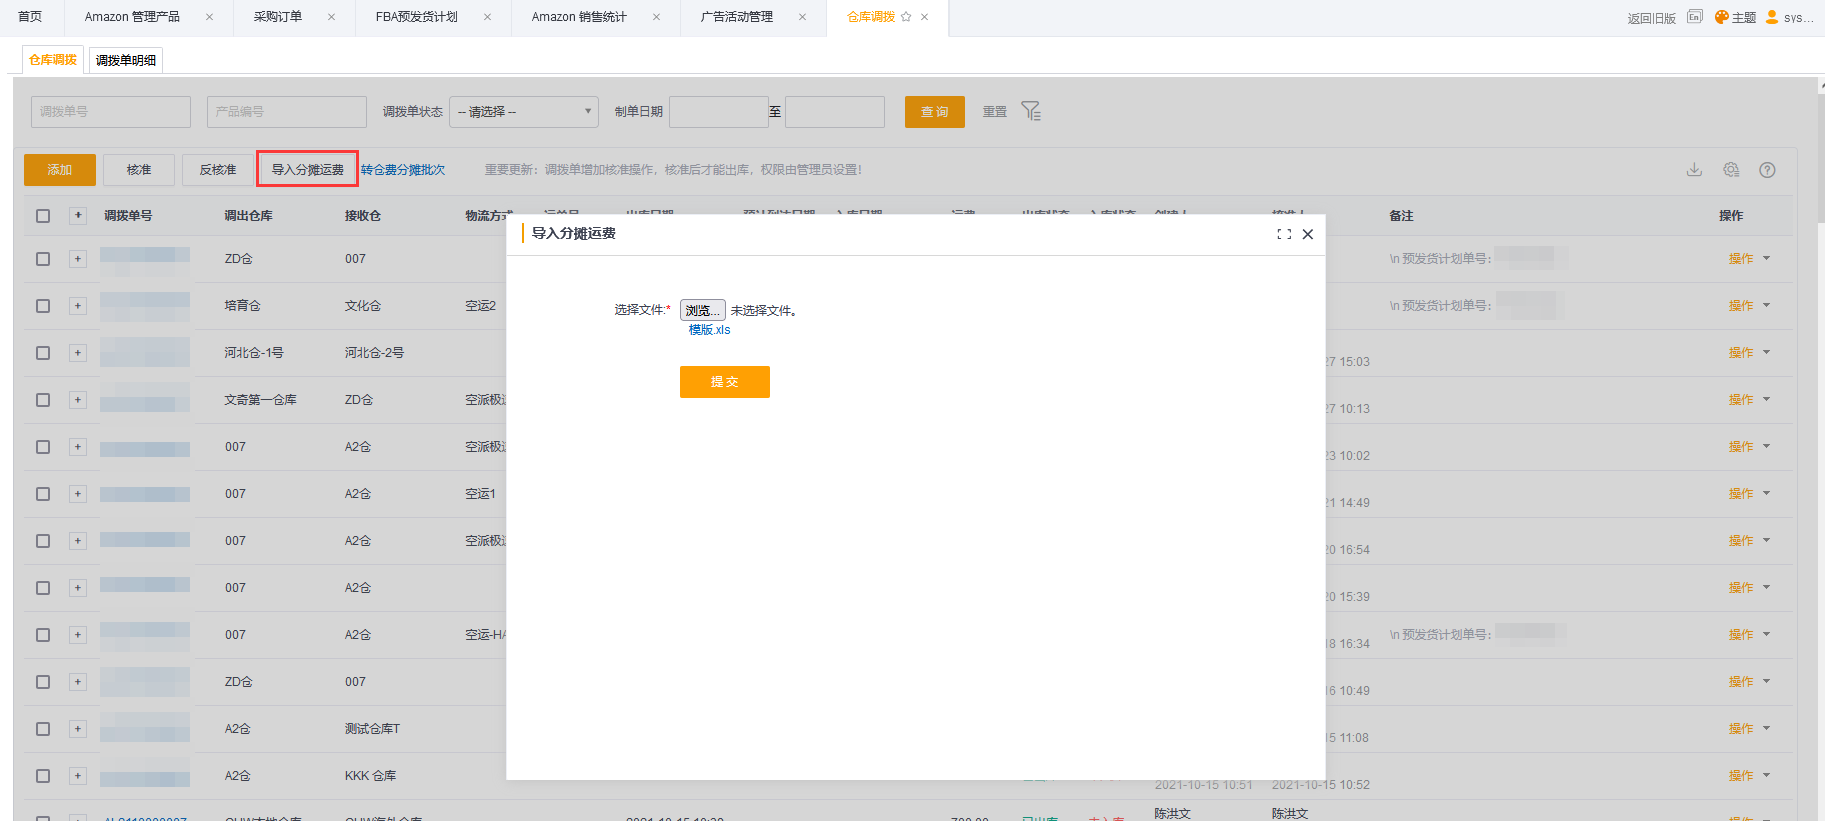Switch to the FBA预发货计划 tab

416,17
